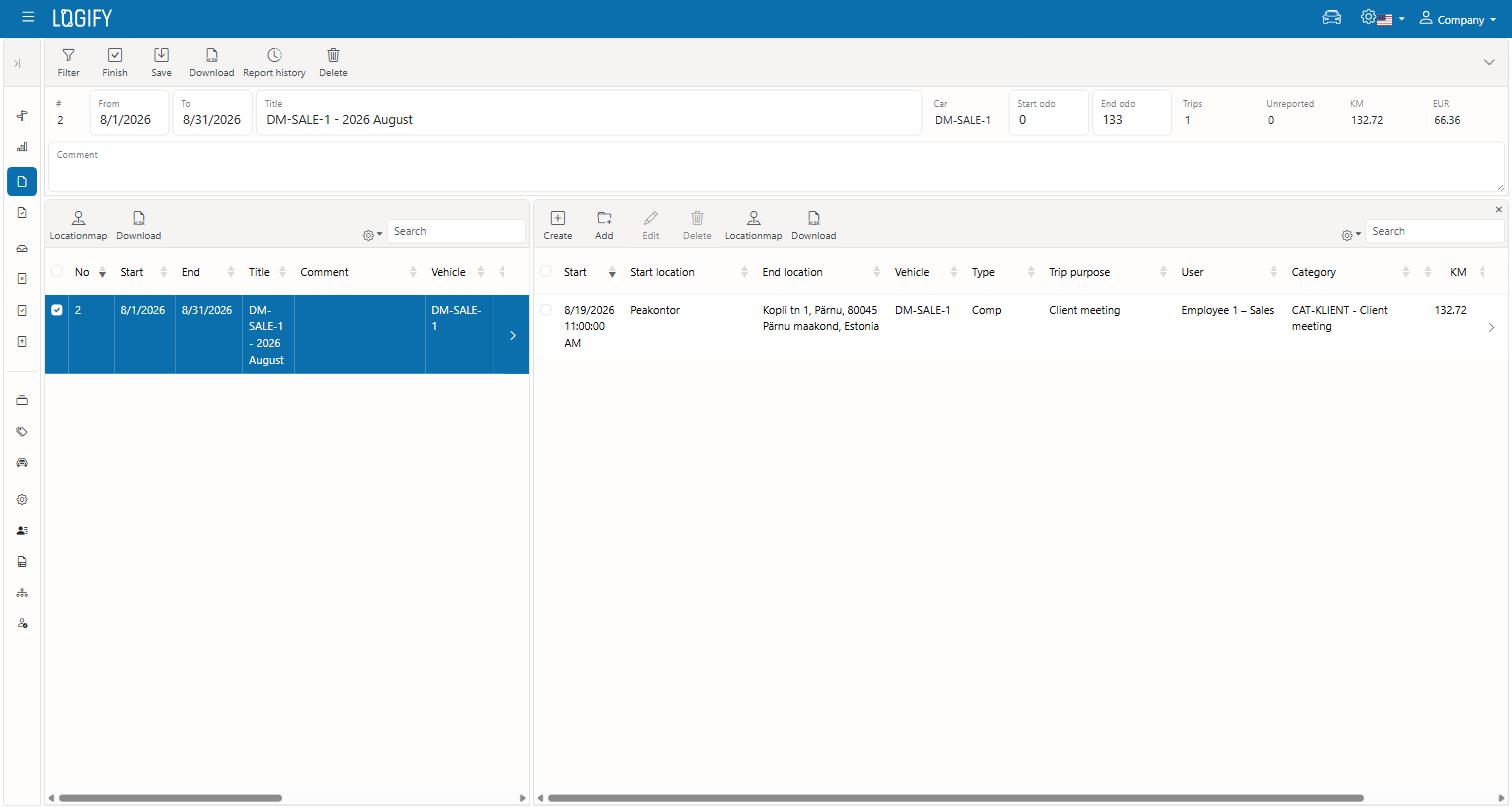1512x809 pixels.
Task: Click the Filter toolbar icon
Action: [68, 62]
